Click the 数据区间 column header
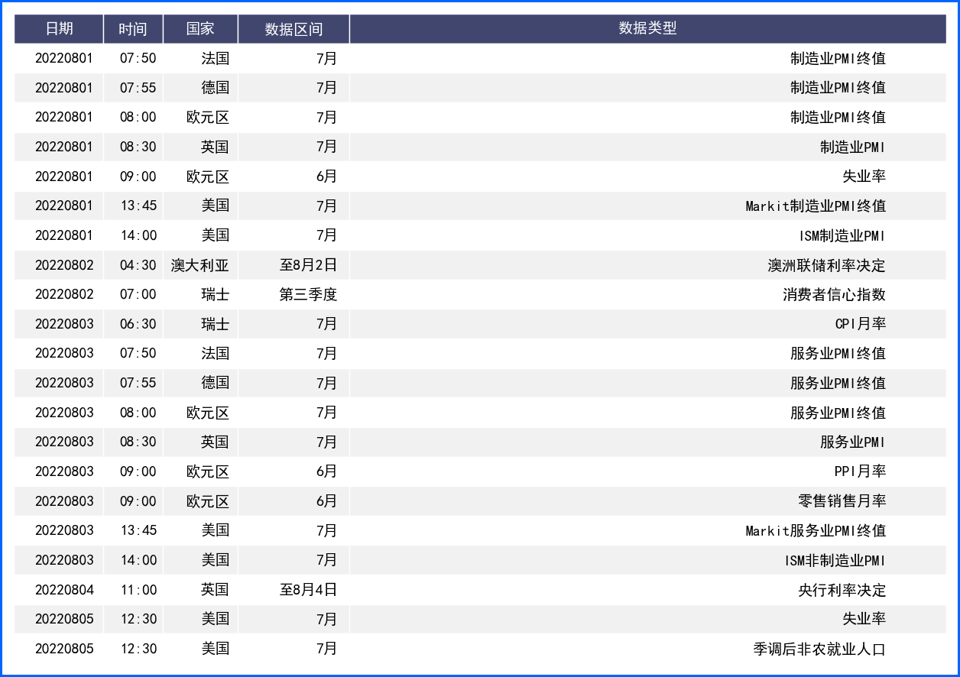The height and width of the screenshot is (677, 960). click(x=294, y=28)
